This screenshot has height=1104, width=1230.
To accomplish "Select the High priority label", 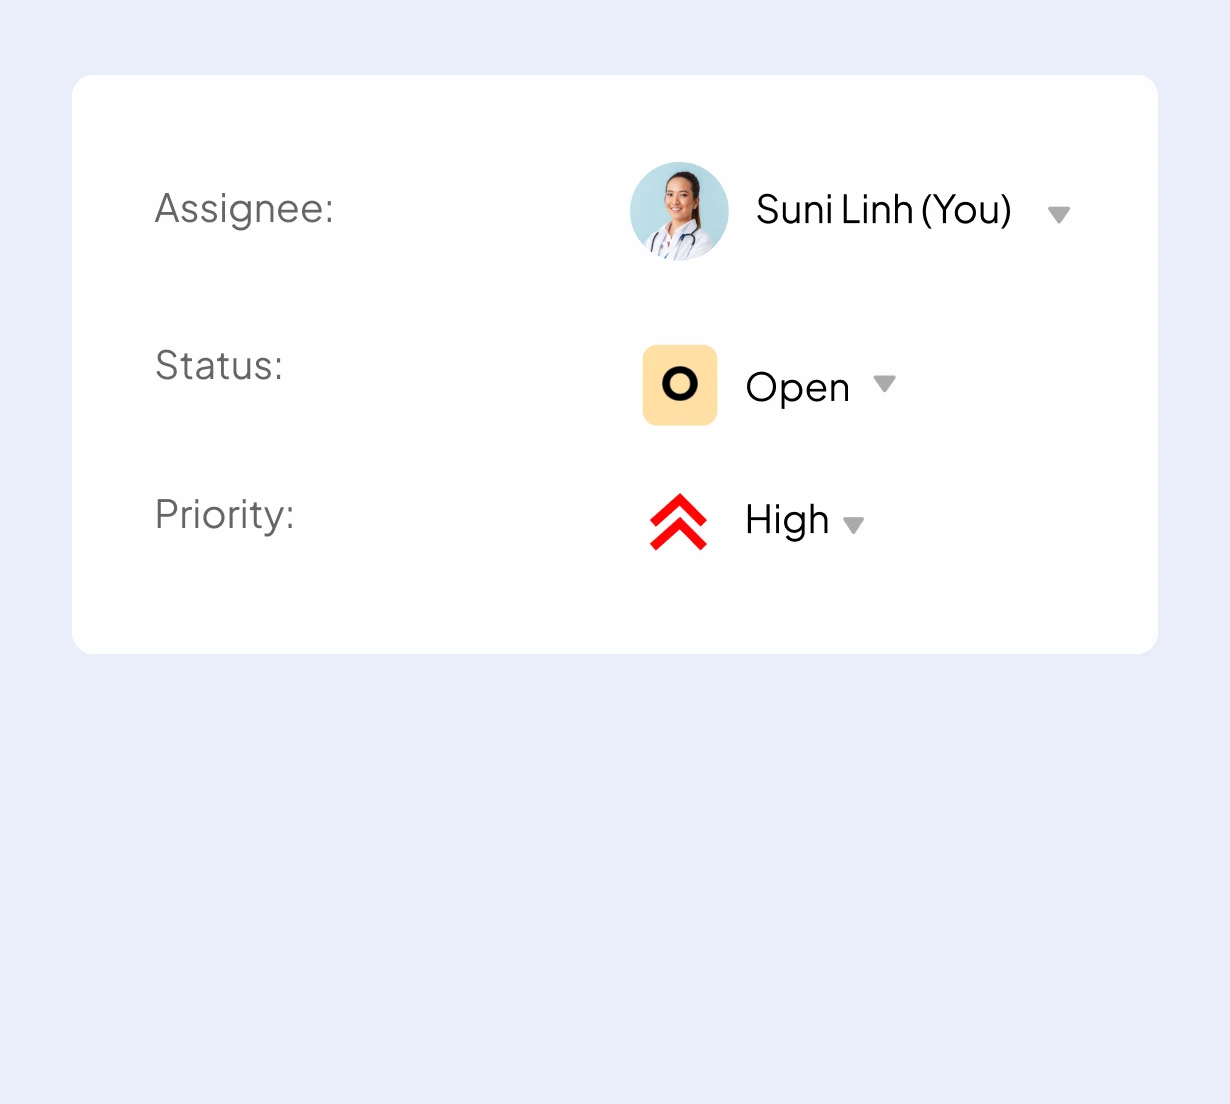I will tap(786, 520).
